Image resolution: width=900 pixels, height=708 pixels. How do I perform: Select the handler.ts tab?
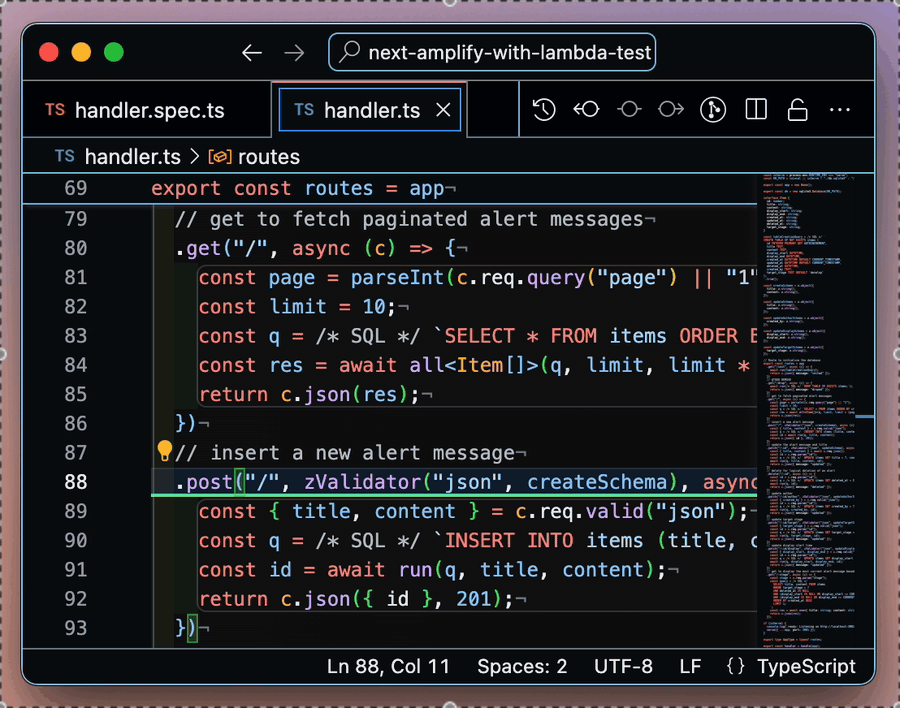coord(370,110)
